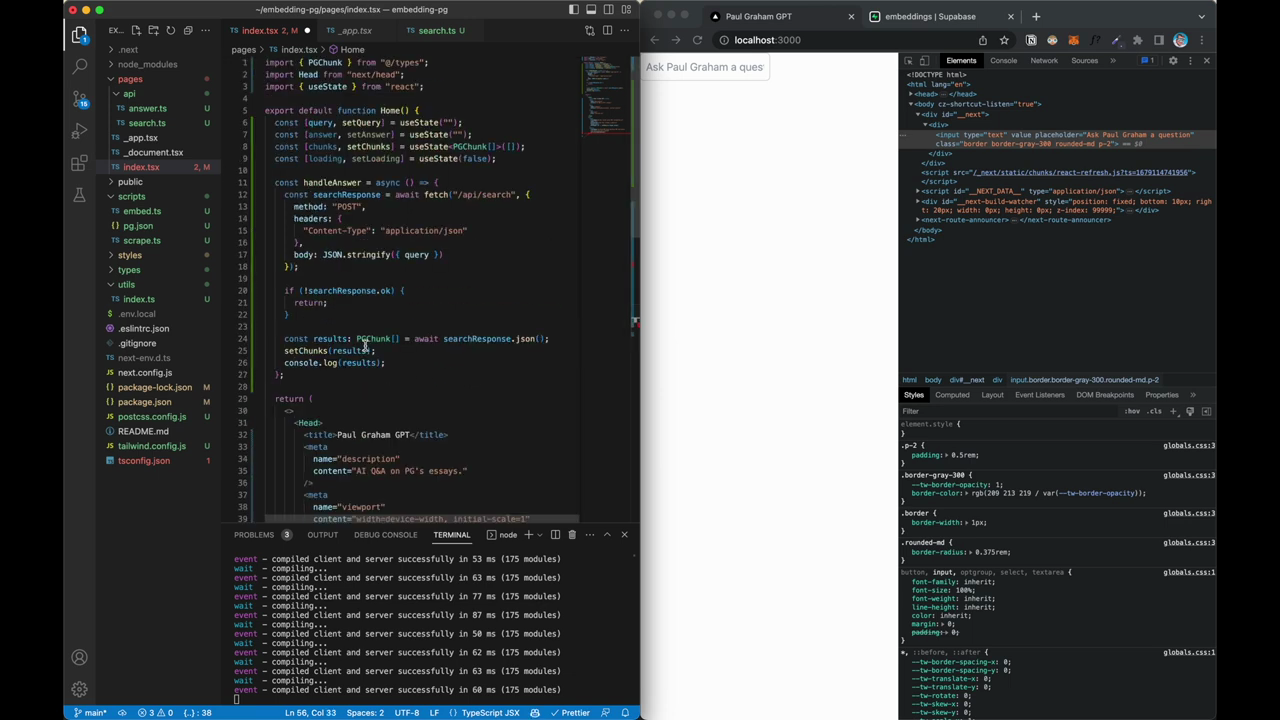Viewport: 1280px width, 720px height.
Task: Open the Chrome profile avatar
Action: click(1181, 40)
